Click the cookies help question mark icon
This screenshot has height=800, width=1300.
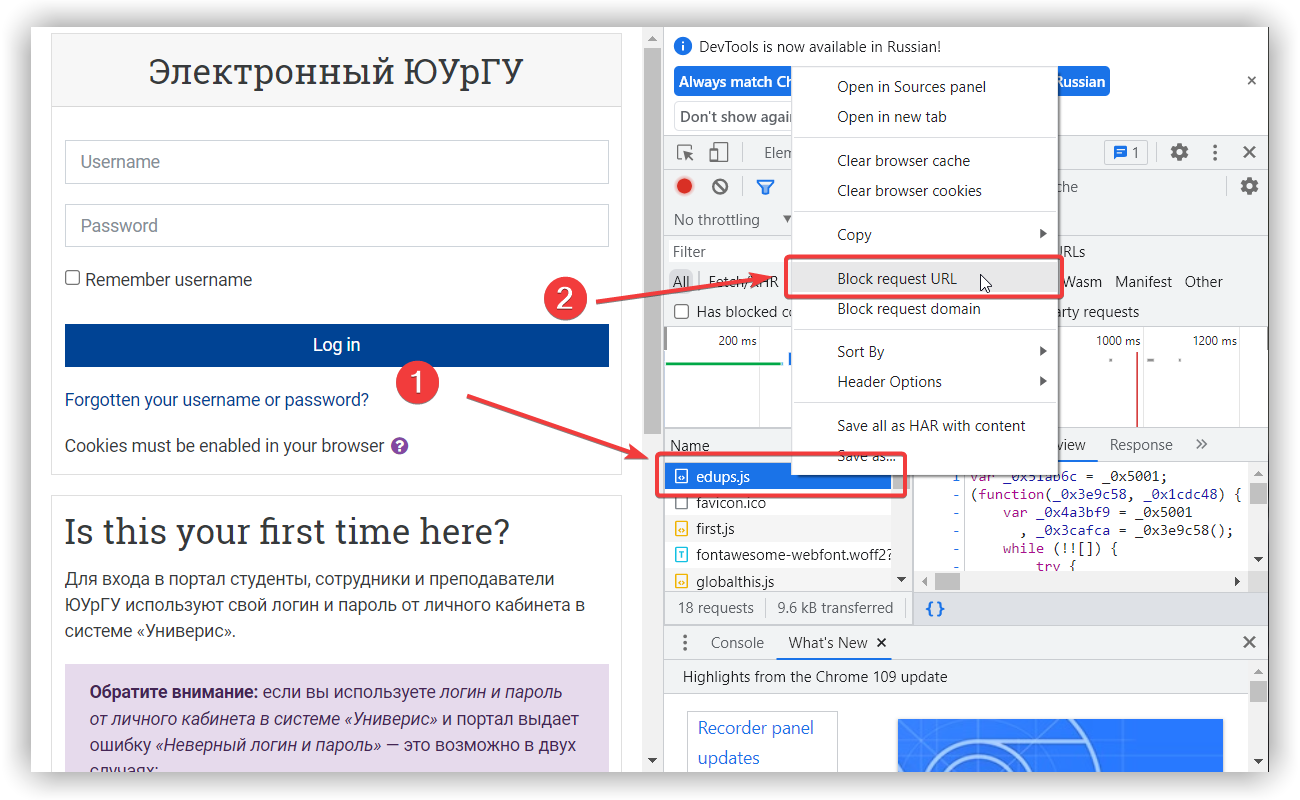[399, 446]
